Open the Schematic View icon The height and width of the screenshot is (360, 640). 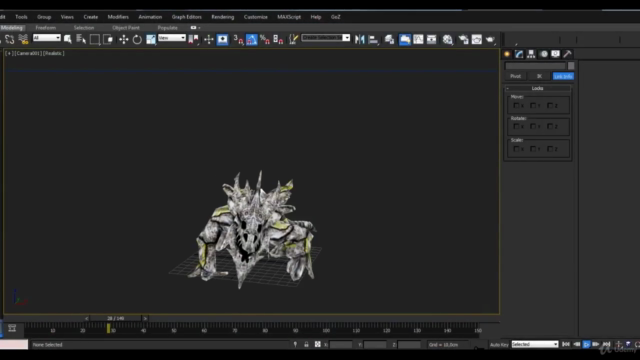[x=431, y=39]
